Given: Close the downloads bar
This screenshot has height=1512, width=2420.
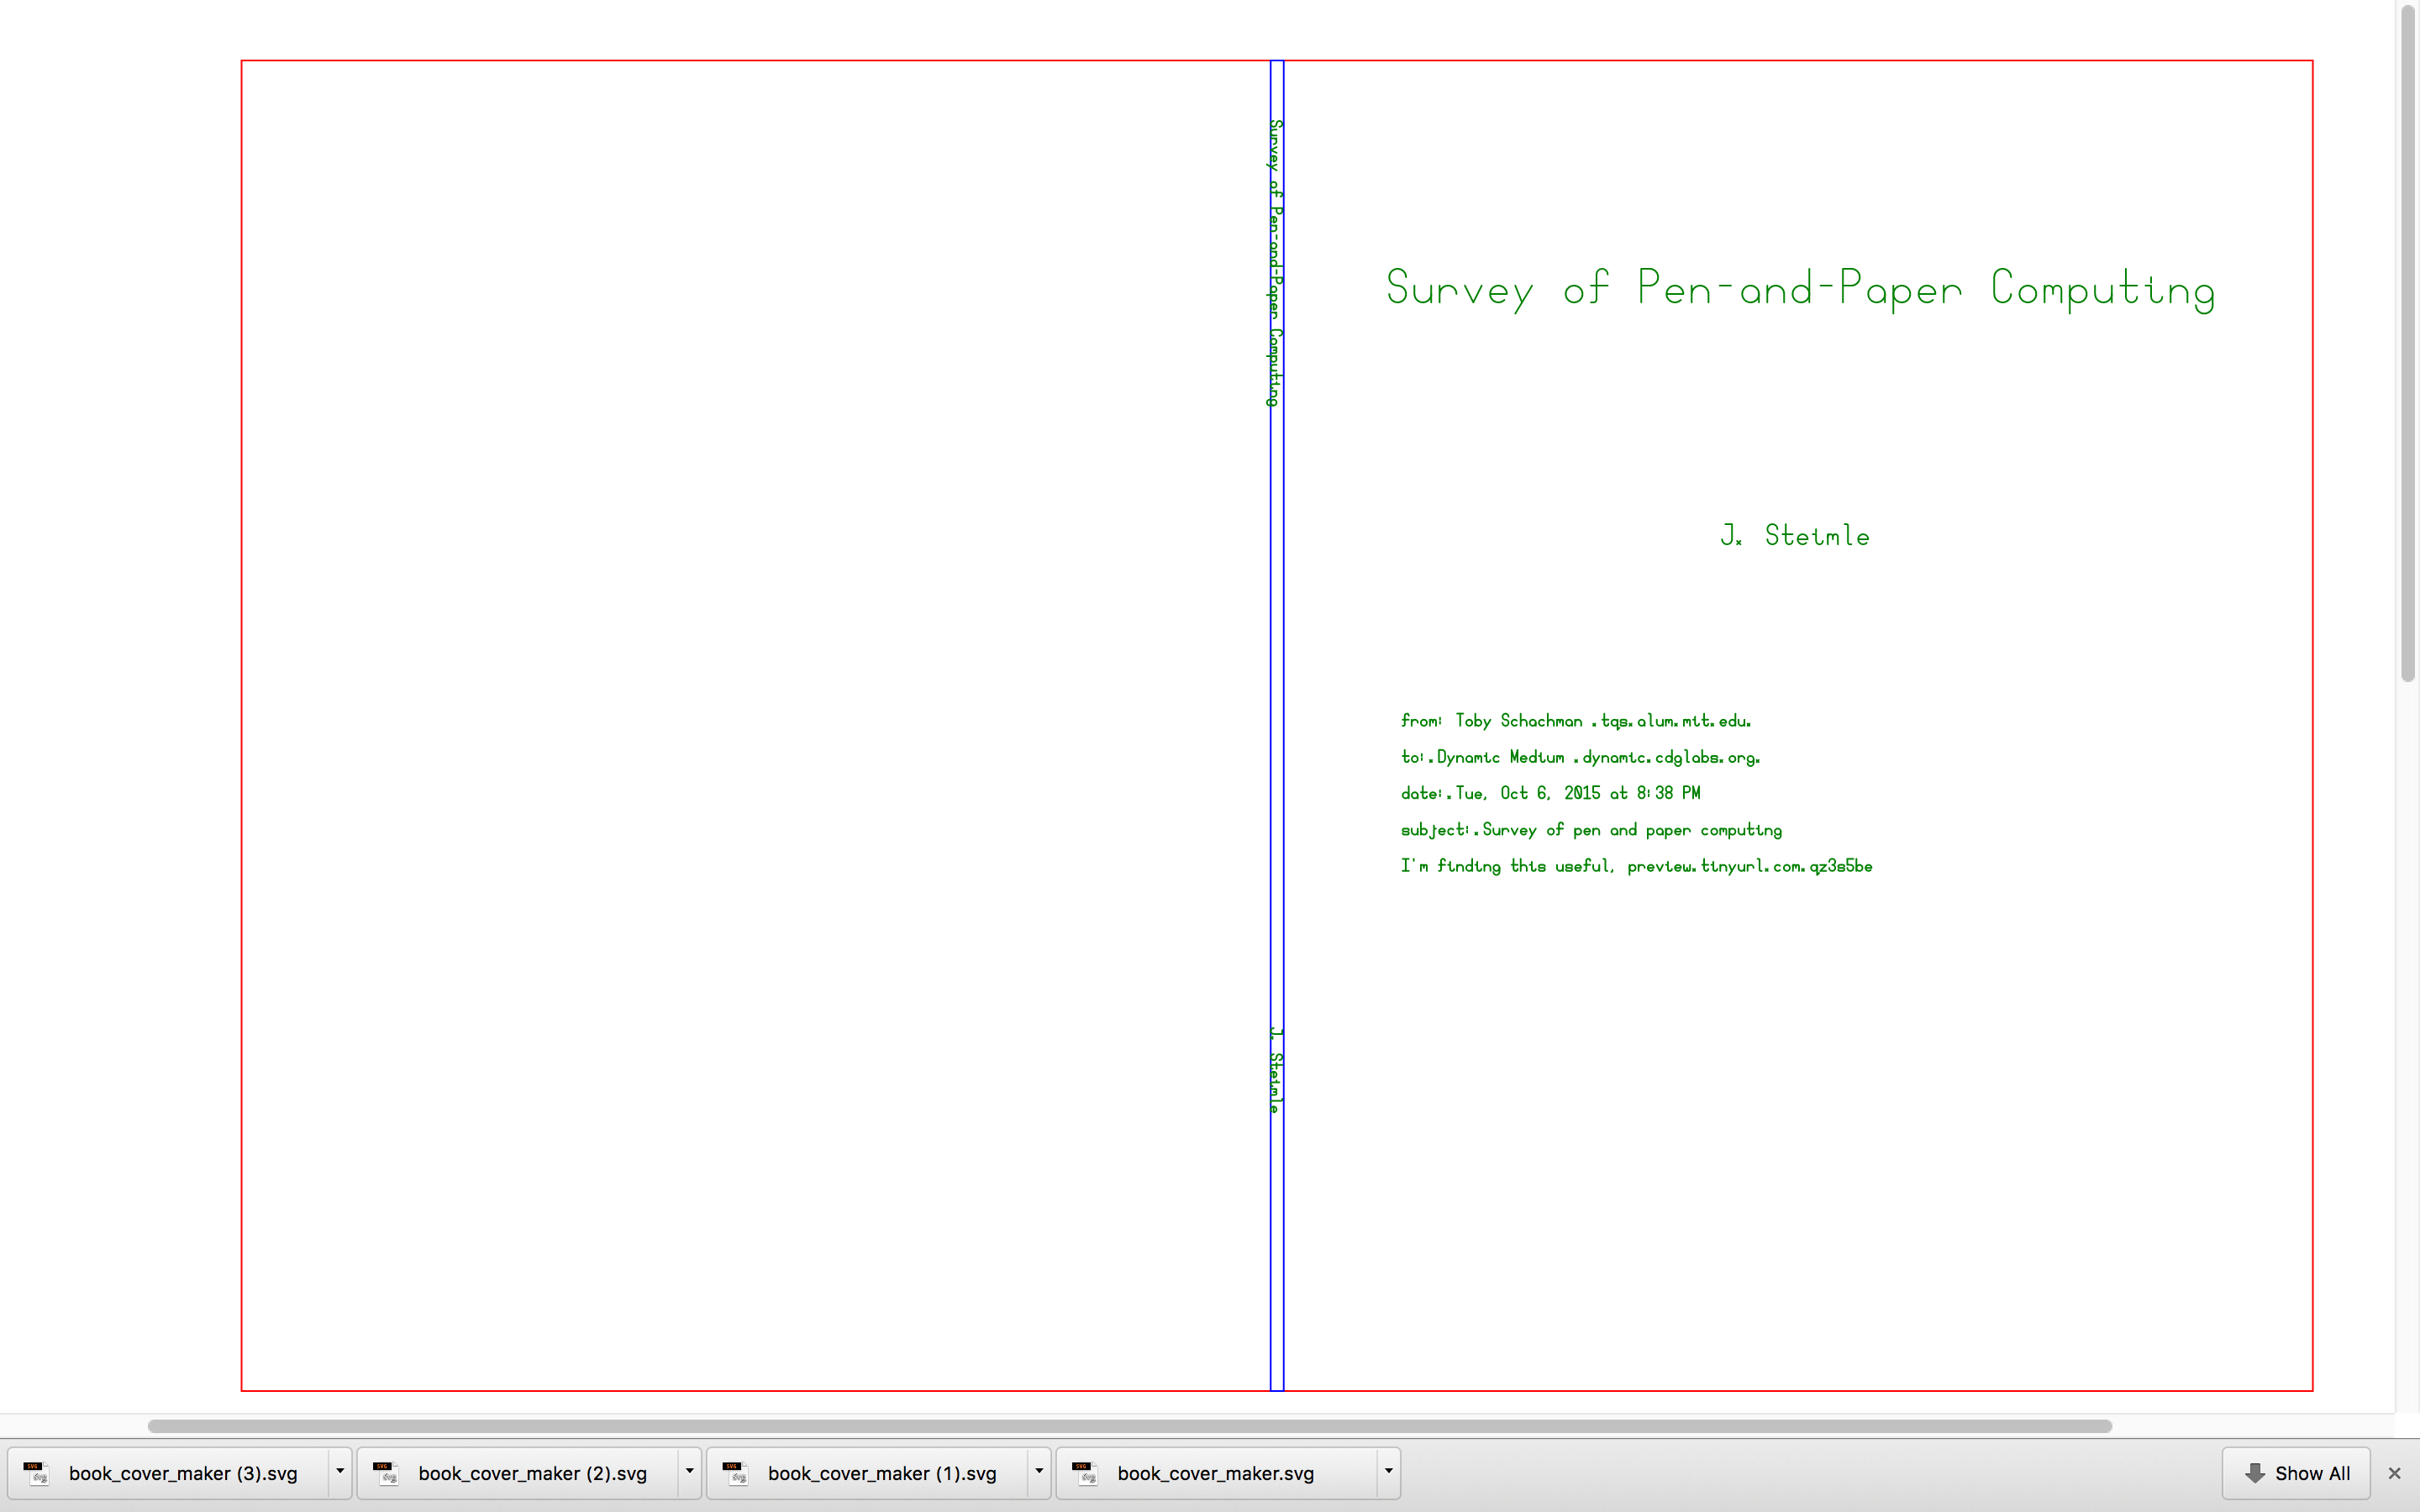Looking at the screenshot, I should click(x=2394, y=1473).
